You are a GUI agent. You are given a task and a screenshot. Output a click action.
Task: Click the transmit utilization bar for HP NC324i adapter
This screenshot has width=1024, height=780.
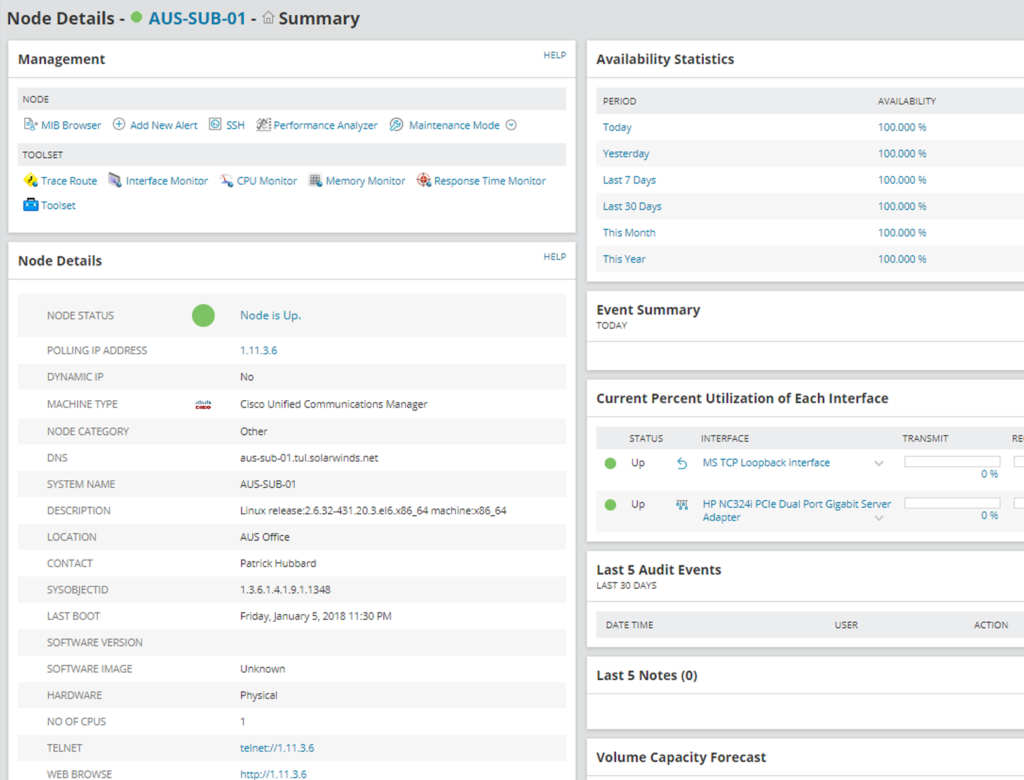pos(952,503)
